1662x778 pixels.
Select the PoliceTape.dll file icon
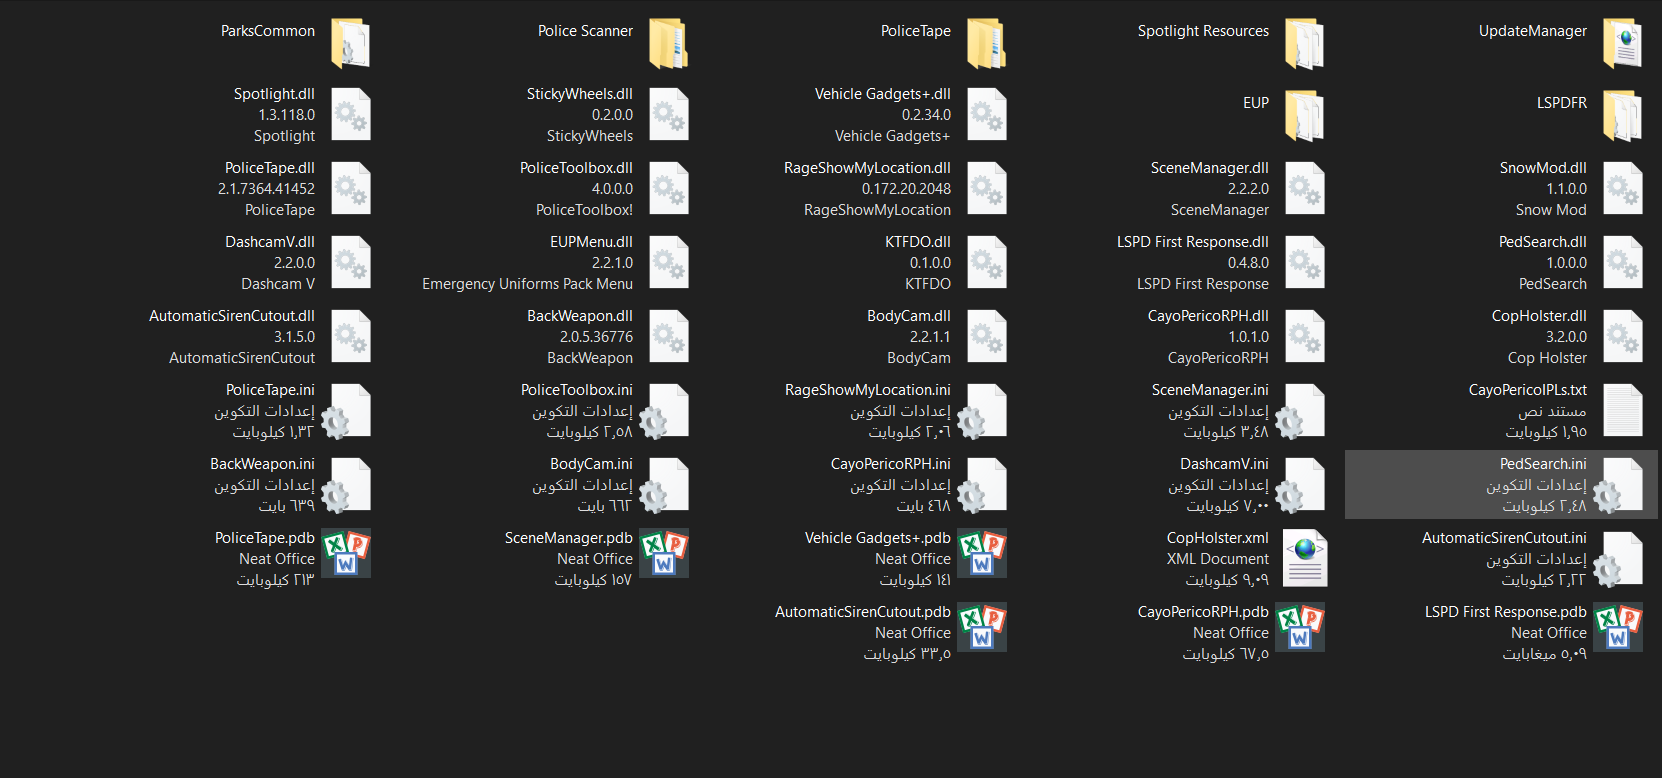click(x=350, y=188)
